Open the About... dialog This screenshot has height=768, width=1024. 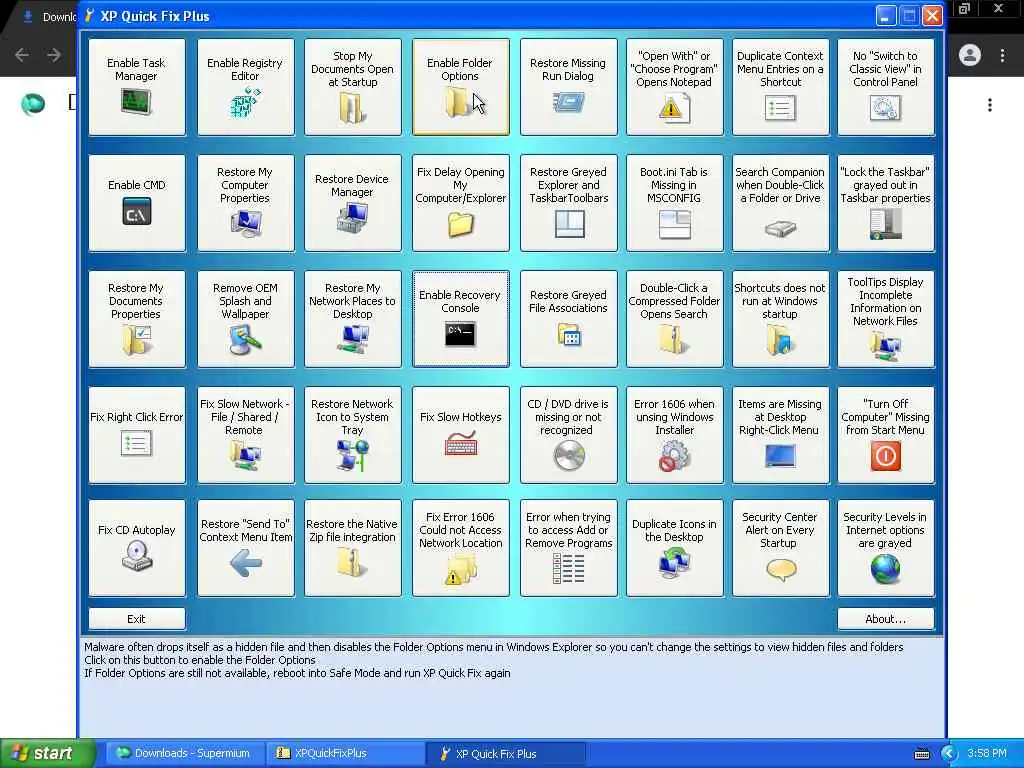coord(886,618)
